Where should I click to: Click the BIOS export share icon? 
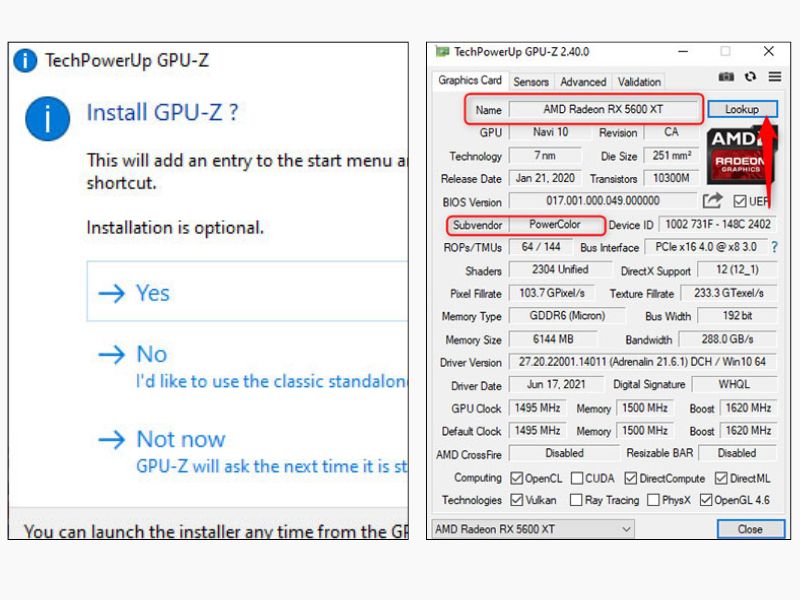712,201
